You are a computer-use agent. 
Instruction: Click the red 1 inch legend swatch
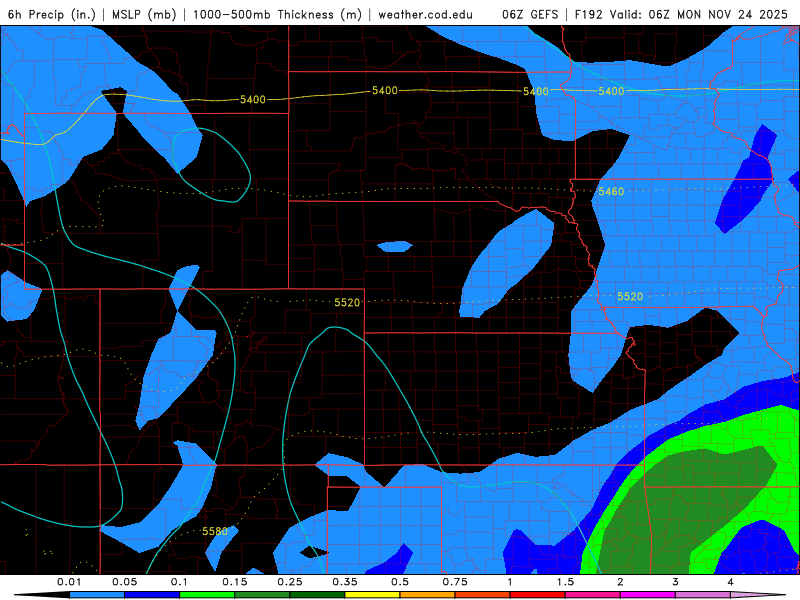[538, 595]
